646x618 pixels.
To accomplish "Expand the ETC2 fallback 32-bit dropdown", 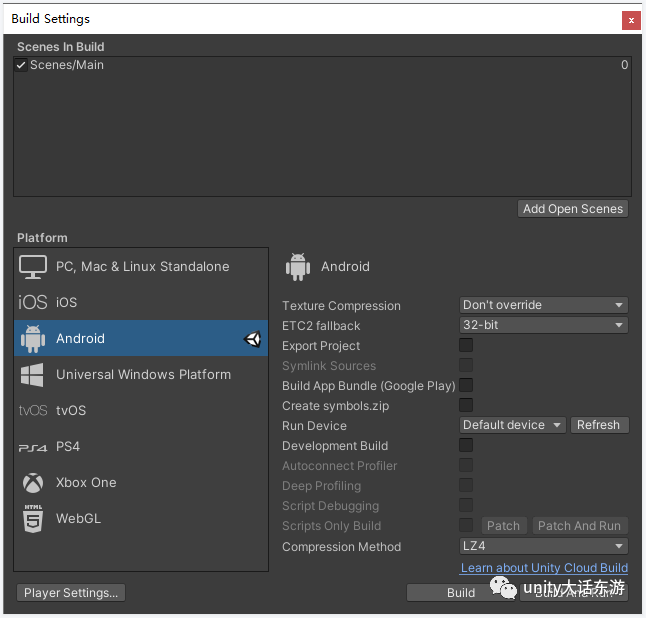I will (x=544, y=325).
